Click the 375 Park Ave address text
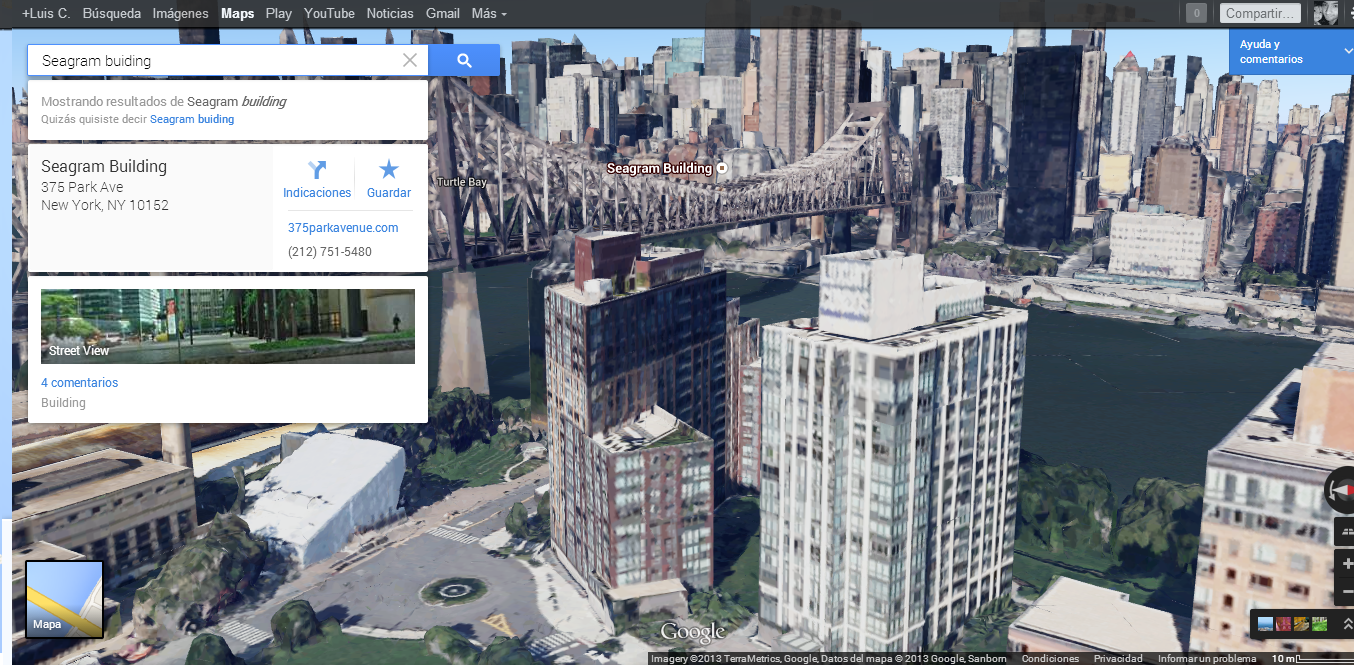The width and height of the screenshot is (1356, 666). point(82,187)
